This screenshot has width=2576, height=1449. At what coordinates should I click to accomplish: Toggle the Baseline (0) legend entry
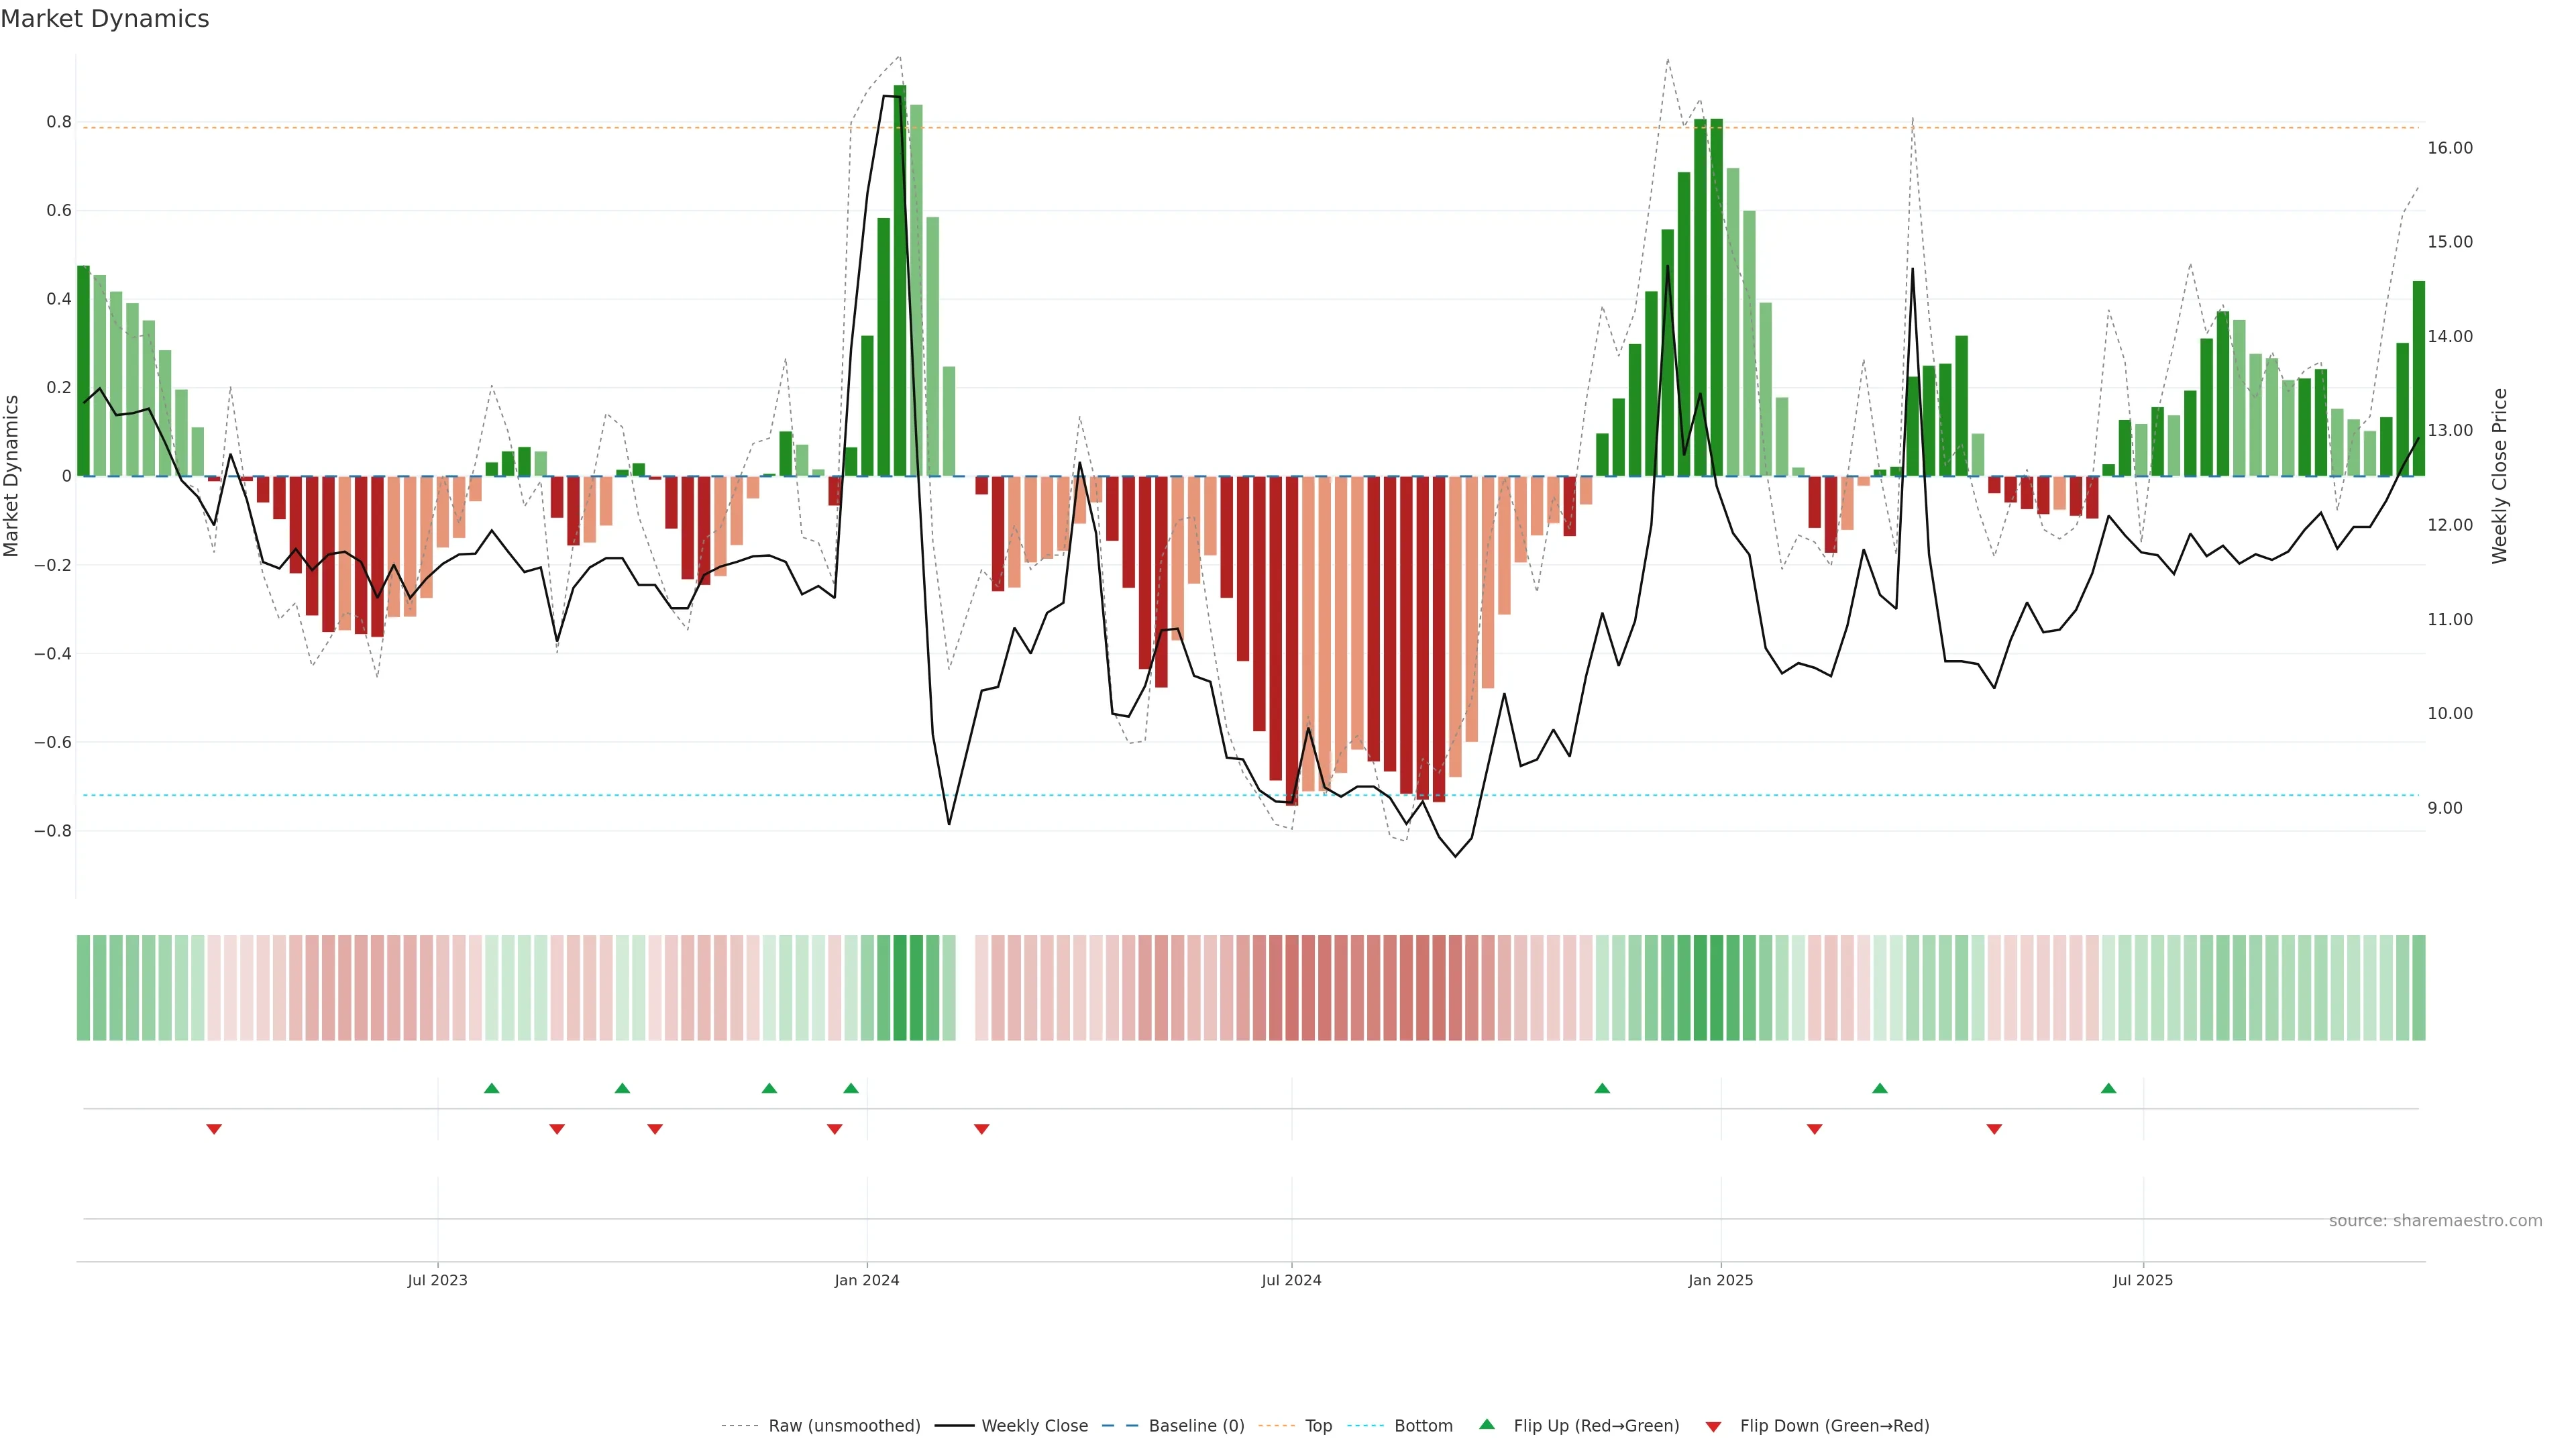coord(1196,1425)
